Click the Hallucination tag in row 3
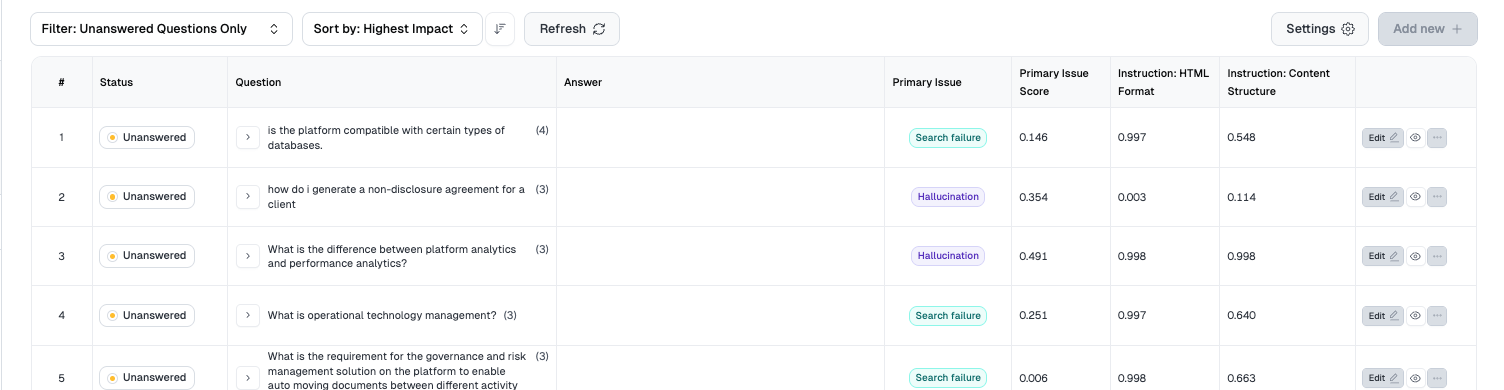Viewport: 1504px width, 390px height. pos(948,256)
